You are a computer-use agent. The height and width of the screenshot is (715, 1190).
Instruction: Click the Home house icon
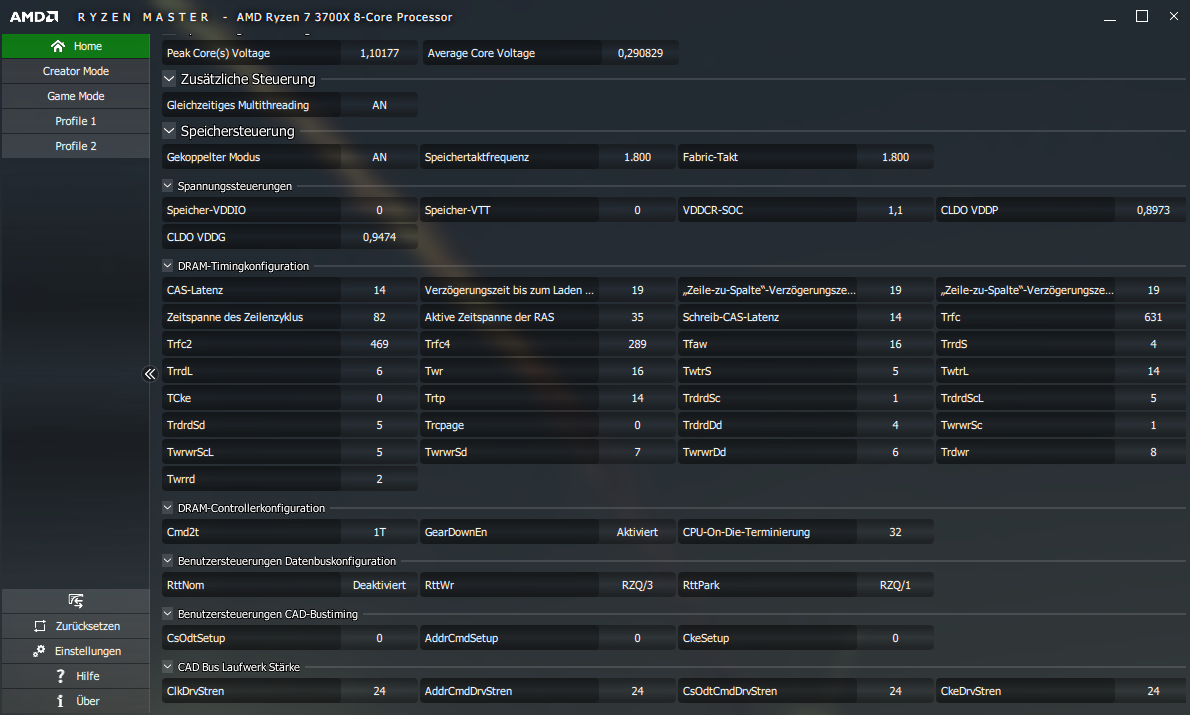[x=58, y=46]
